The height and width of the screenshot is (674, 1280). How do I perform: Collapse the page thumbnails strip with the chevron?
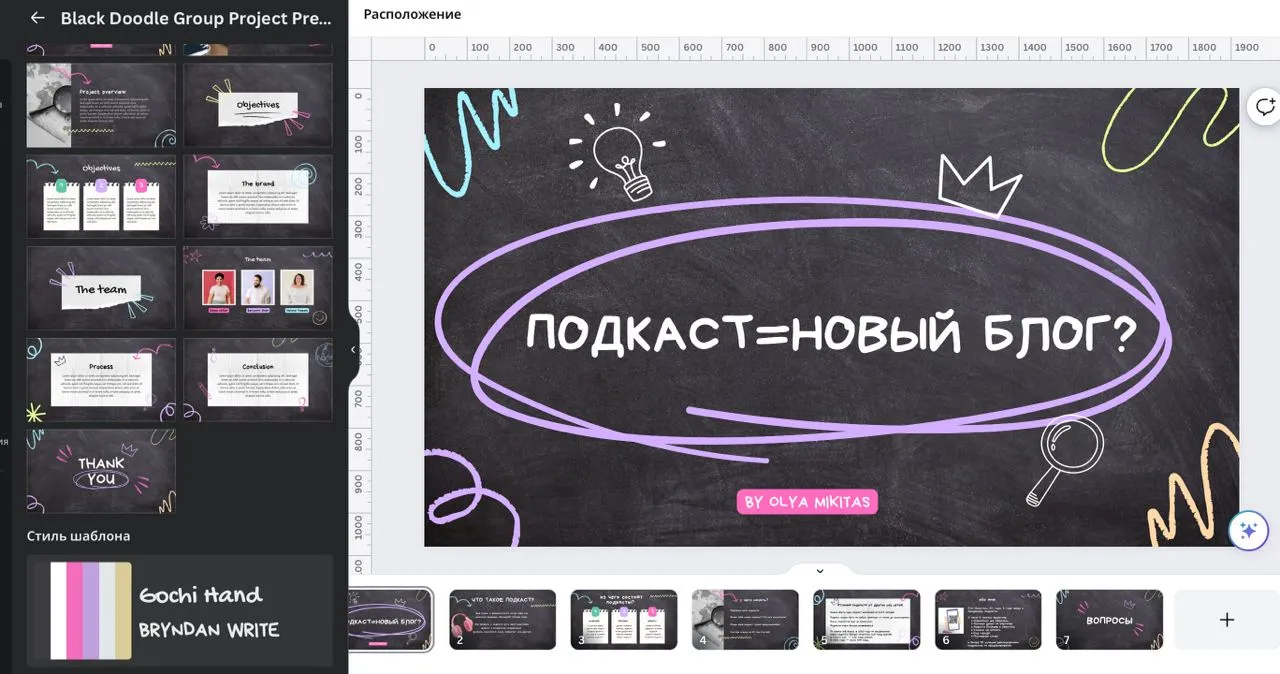820,571
